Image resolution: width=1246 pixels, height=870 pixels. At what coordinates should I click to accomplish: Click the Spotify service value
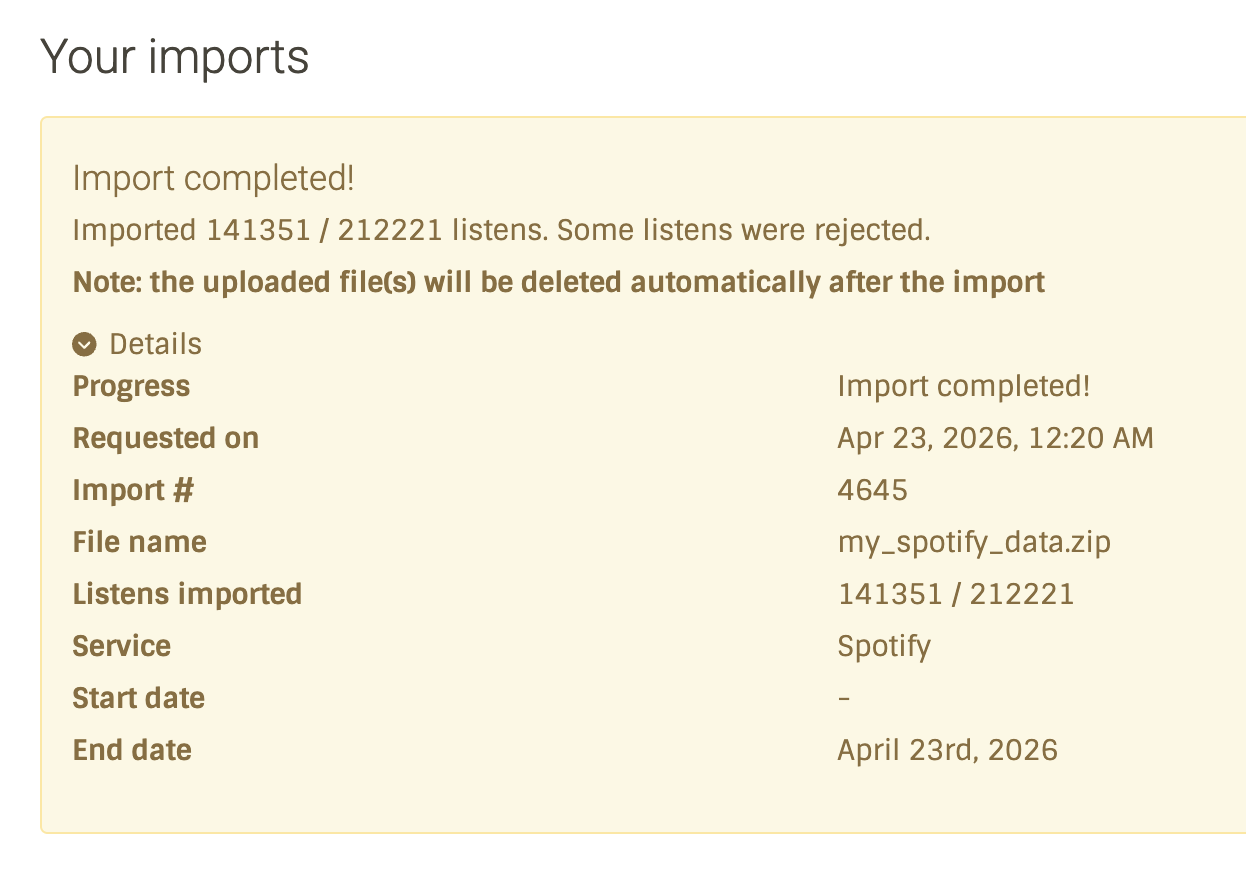[884, 646]
